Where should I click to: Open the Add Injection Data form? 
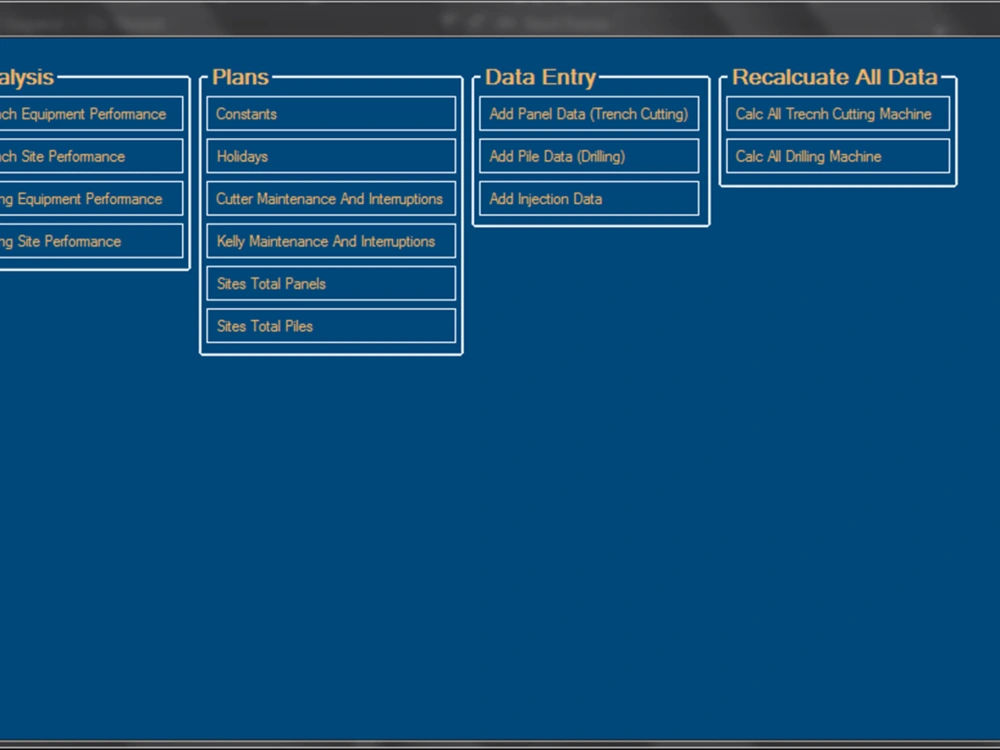tap(588, 199)
